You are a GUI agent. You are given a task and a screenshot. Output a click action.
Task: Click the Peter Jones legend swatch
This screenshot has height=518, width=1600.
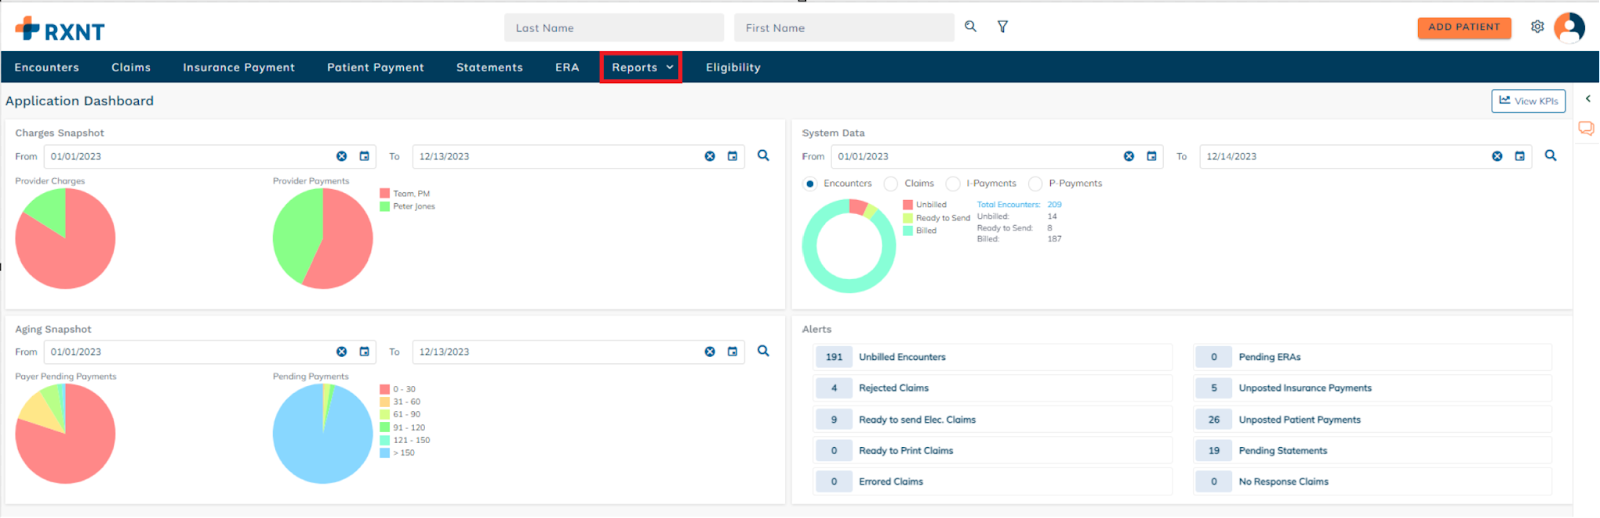[x=385, y=207]
